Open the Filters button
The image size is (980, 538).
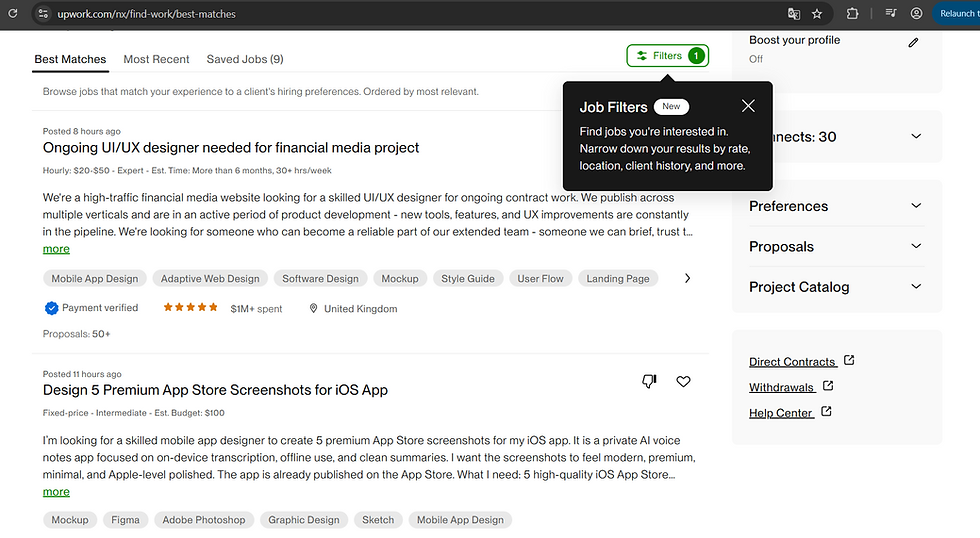coord(667,56)
